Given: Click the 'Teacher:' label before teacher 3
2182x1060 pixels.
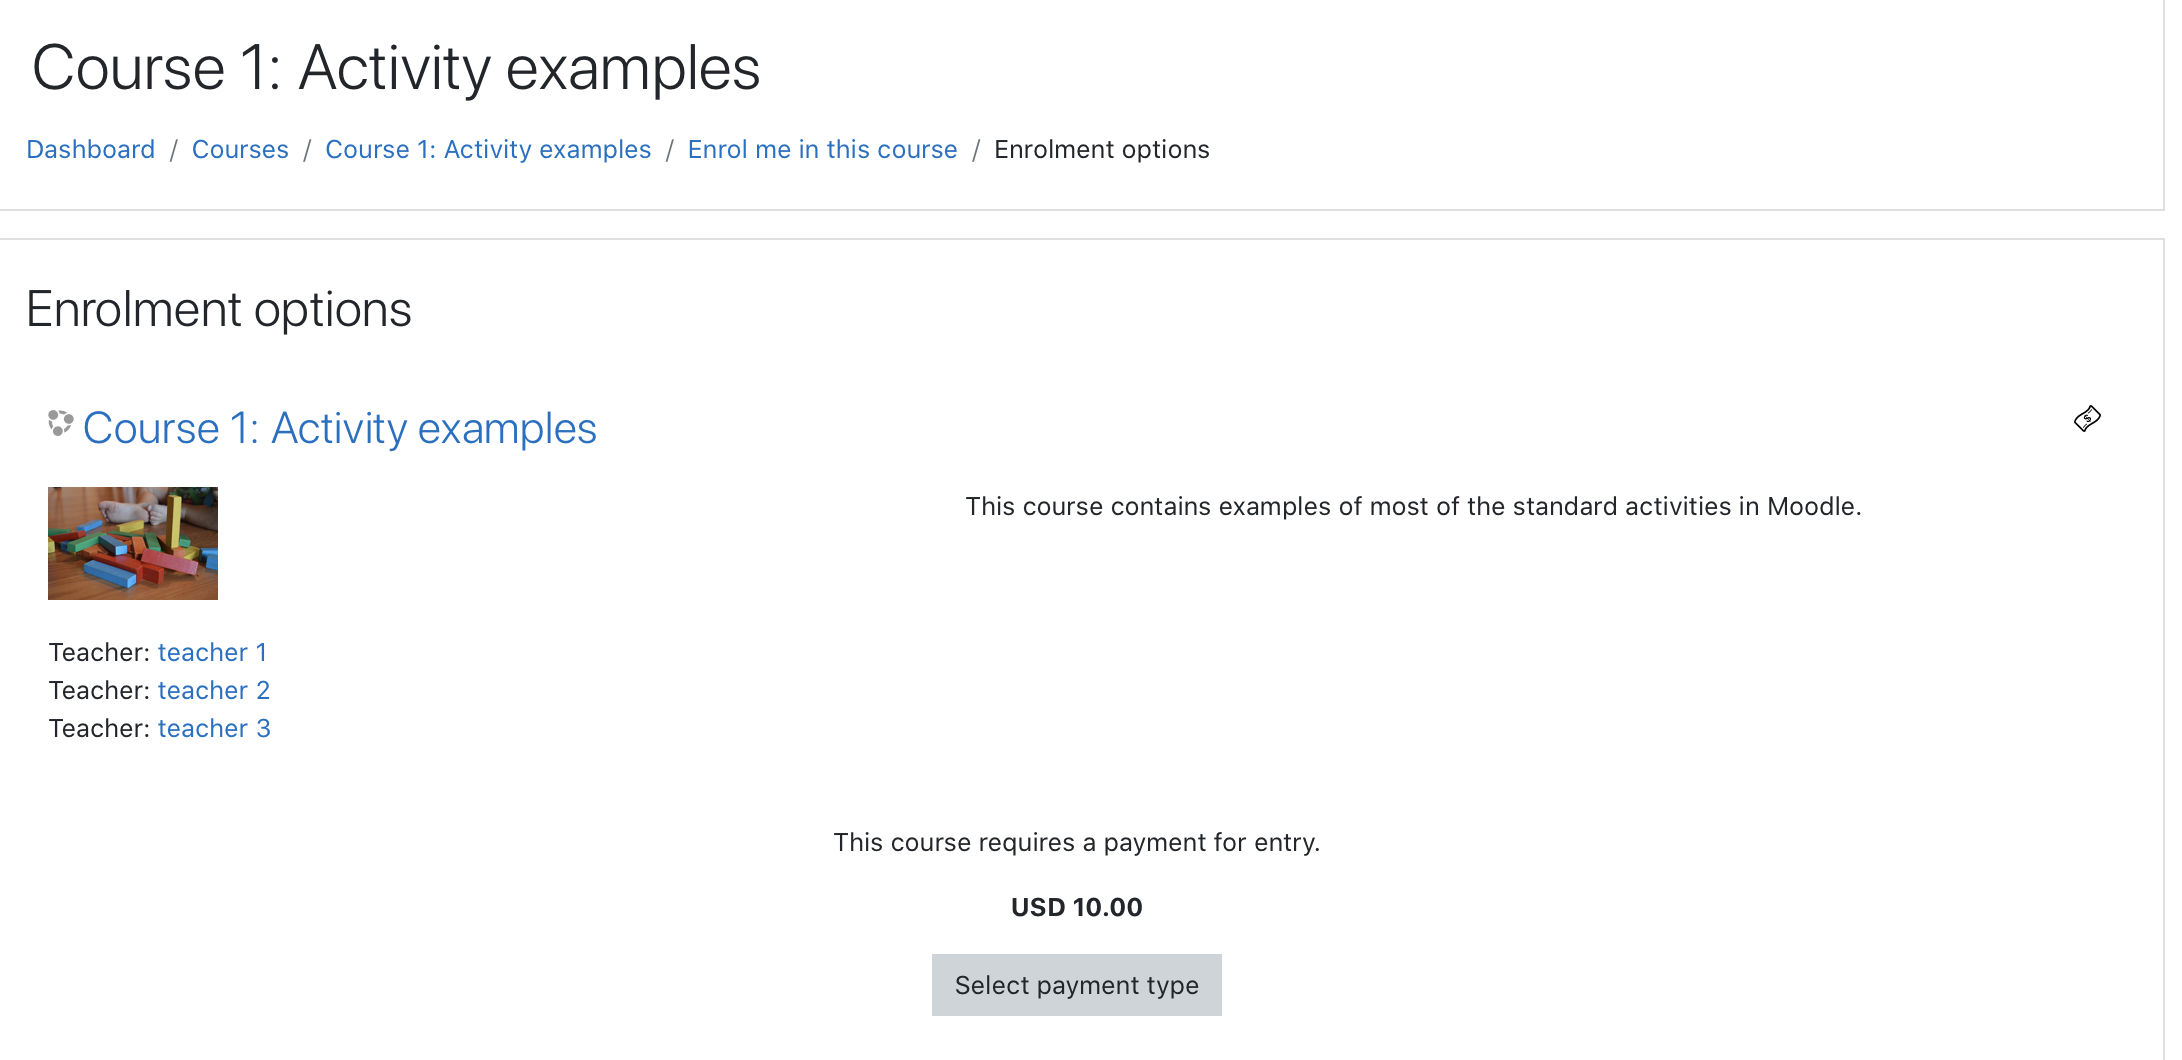Looking at the screenshot, I should click(99, 728).
